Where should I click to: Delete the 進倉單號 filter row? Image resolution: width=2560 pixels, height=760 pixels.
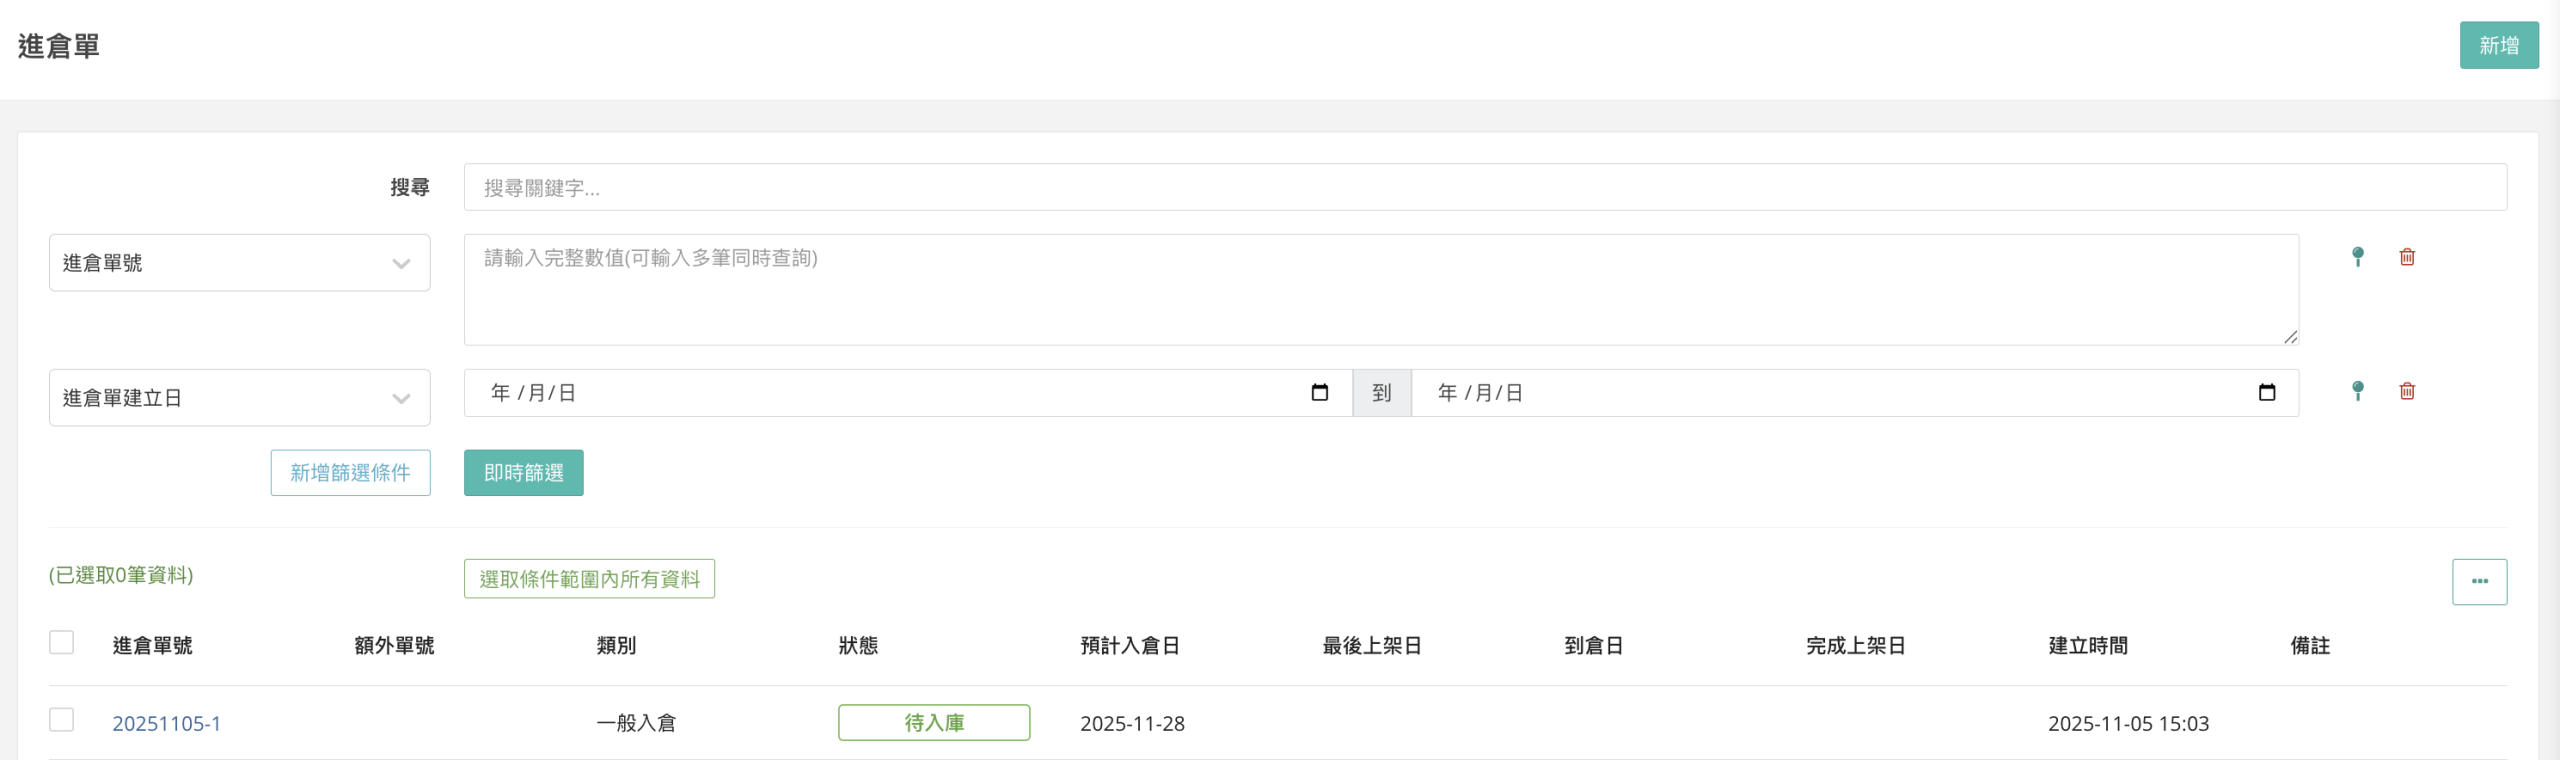[x=2407, y=257]
